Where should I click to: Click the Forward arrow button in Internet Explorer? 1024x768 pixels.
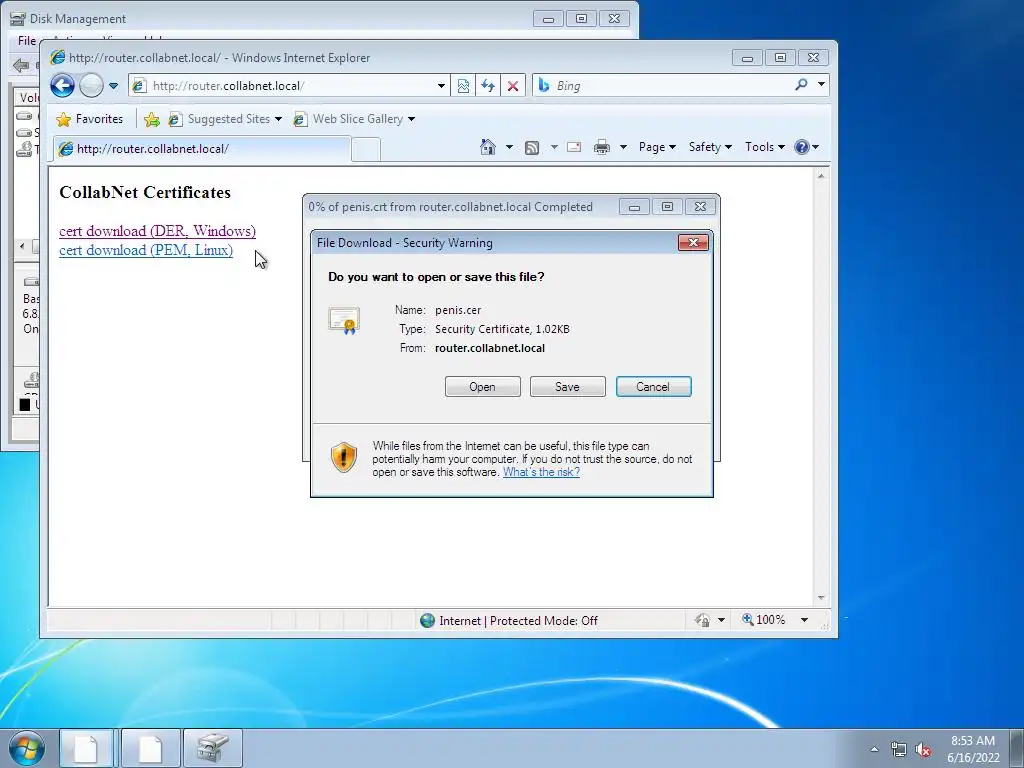[x=91, y=86]
